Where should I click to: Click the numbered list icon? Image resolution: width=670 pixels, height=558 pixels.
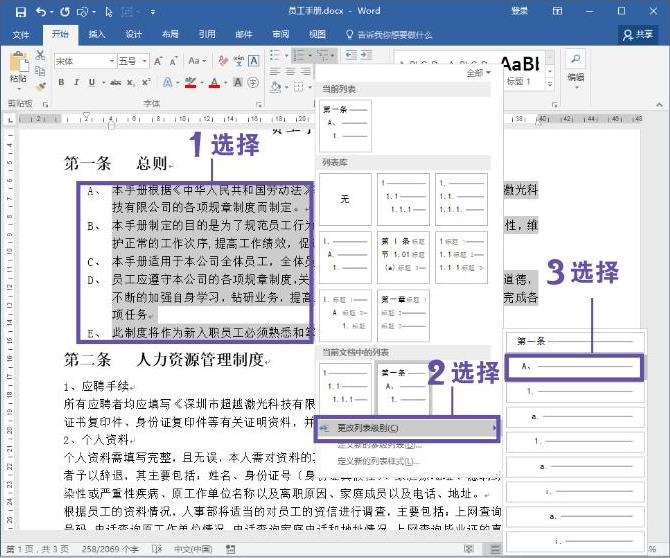pyautogui.click(x=300, y=55)
